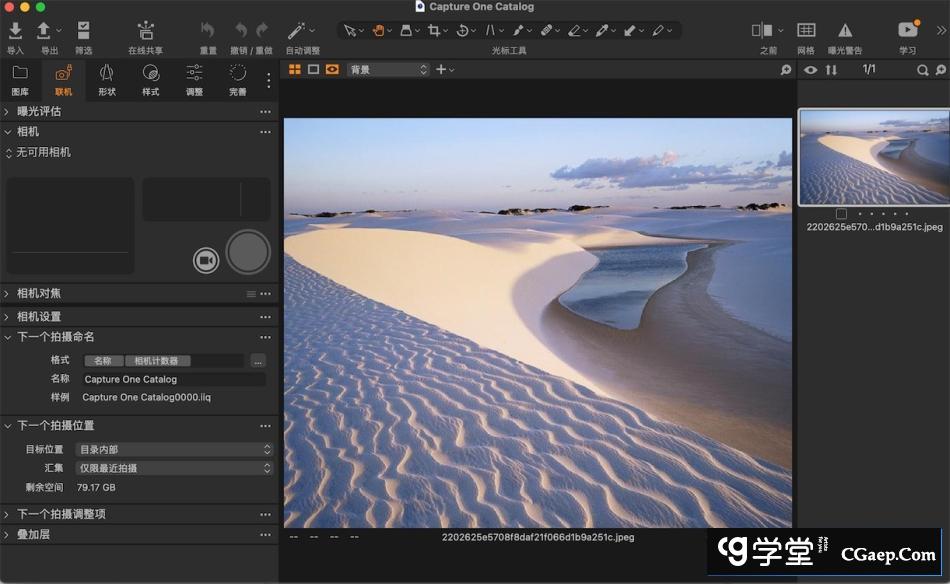Open the 汇集 dropdown showing 仅限最近拍摄
950x584 pixels.
[x=174, y=468]
